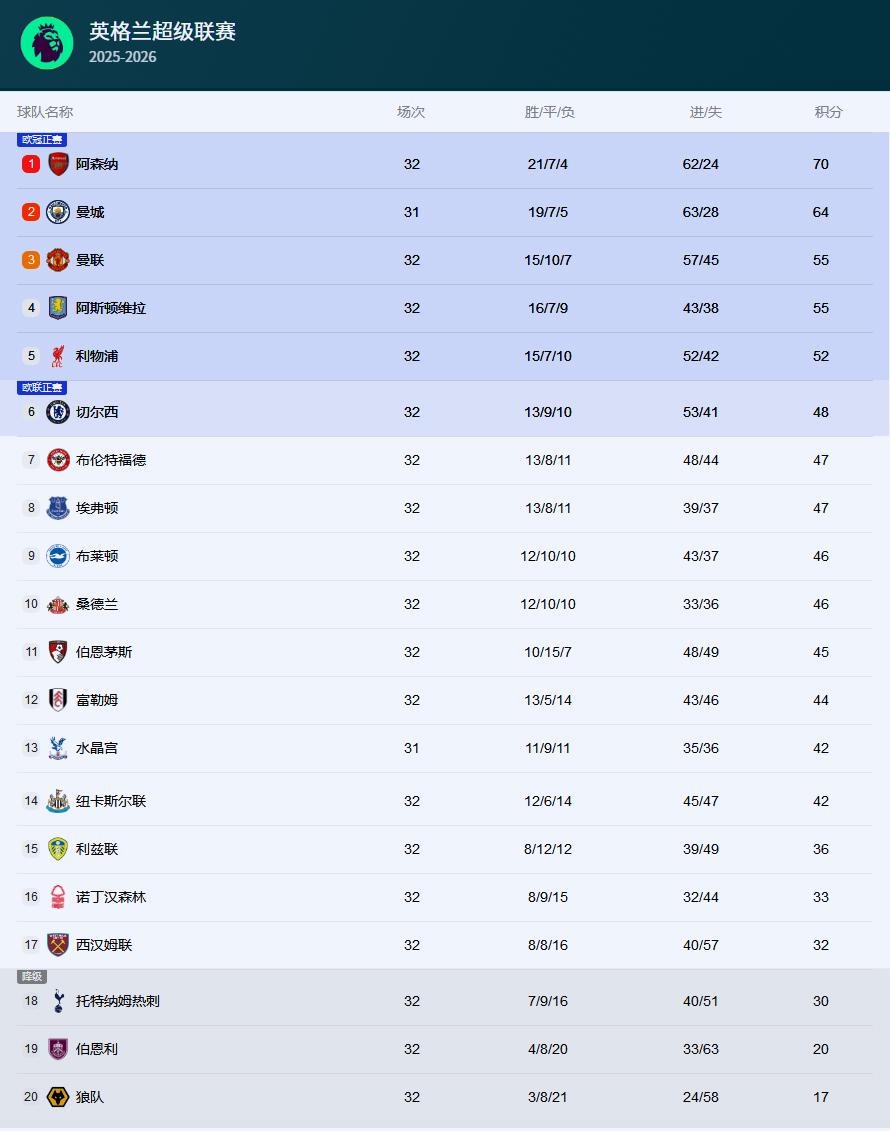Open the 水晶宫 team link
890x1131 pixels.
[97, 748]
